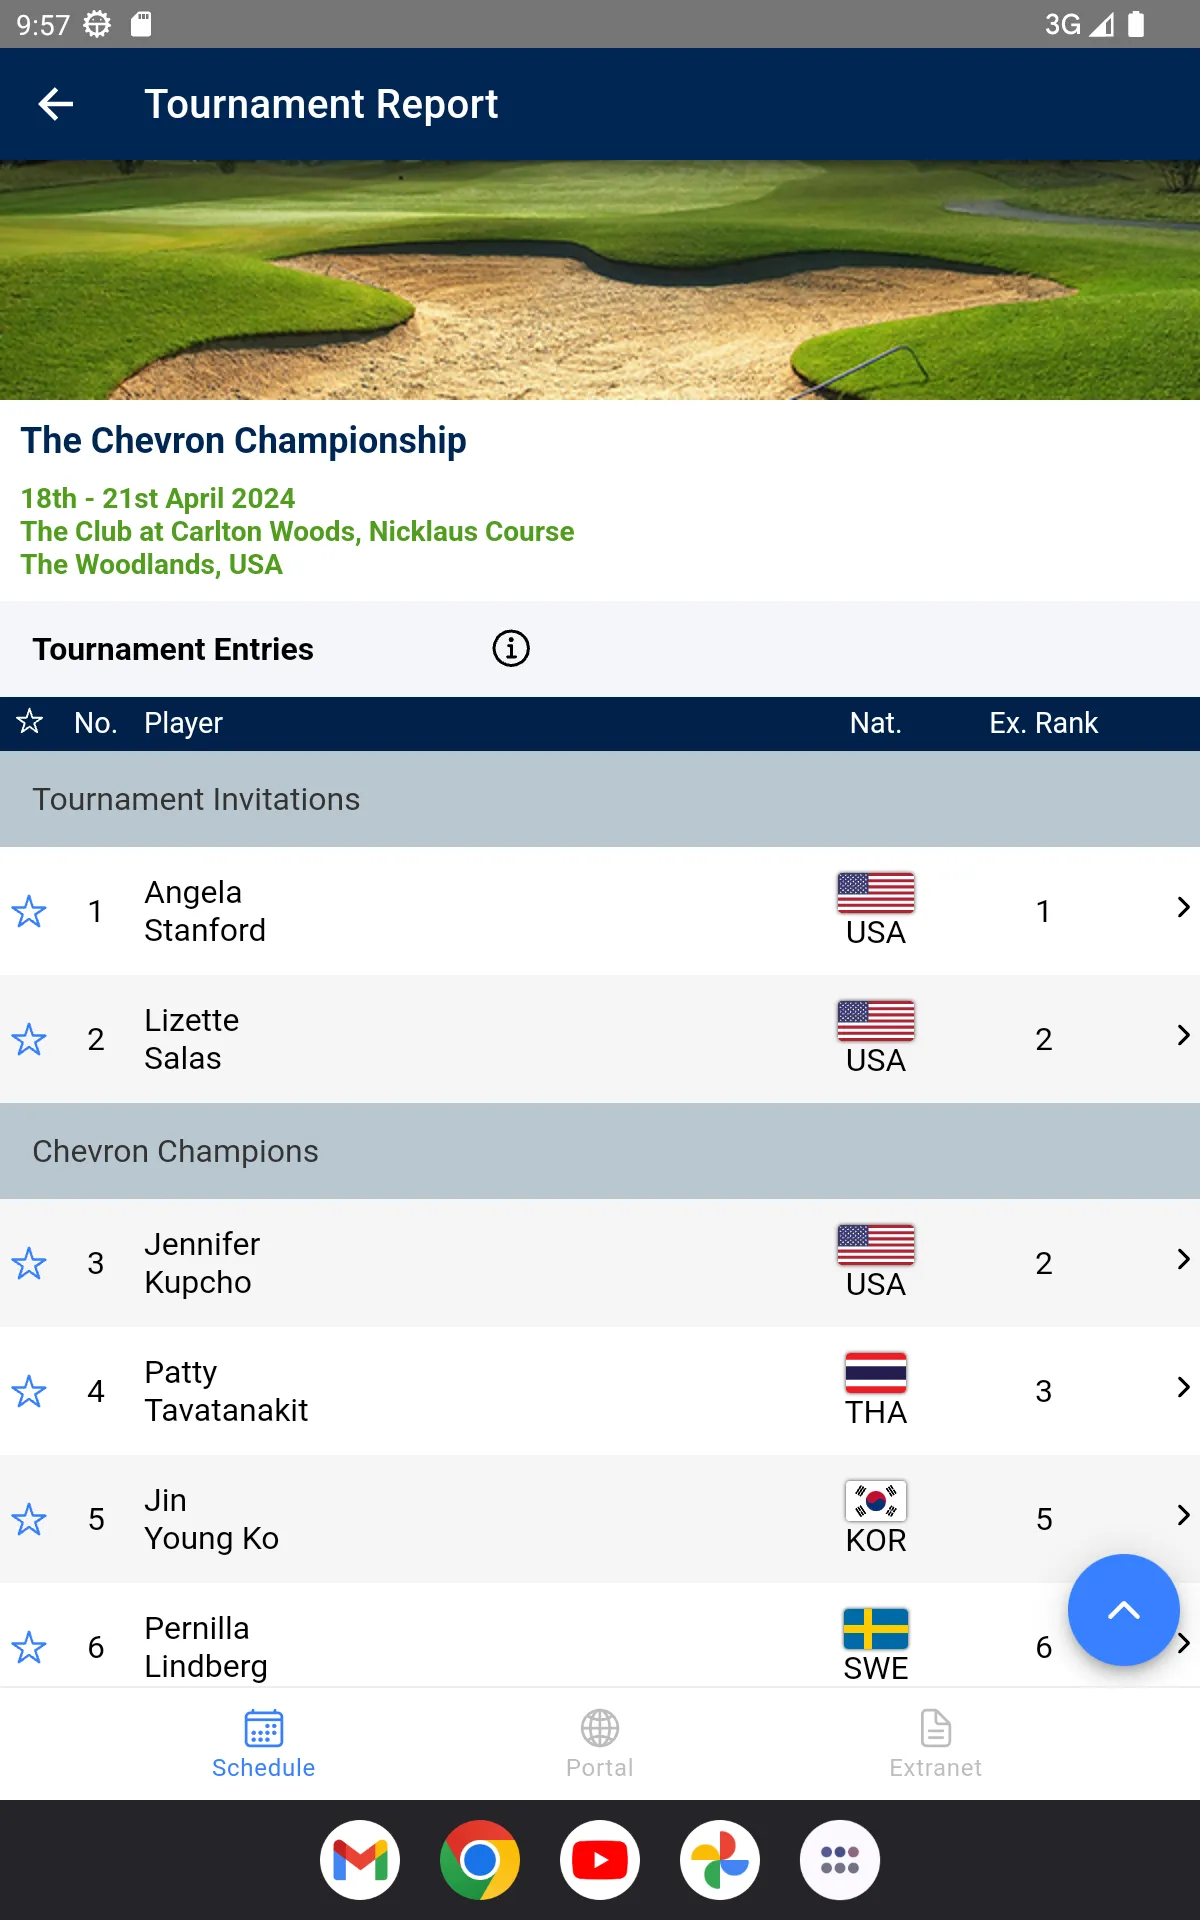Tap the star icon in the table header
Image resolution: width=1200 pixels, height=1920 pixels.
(x=30, y=722)
